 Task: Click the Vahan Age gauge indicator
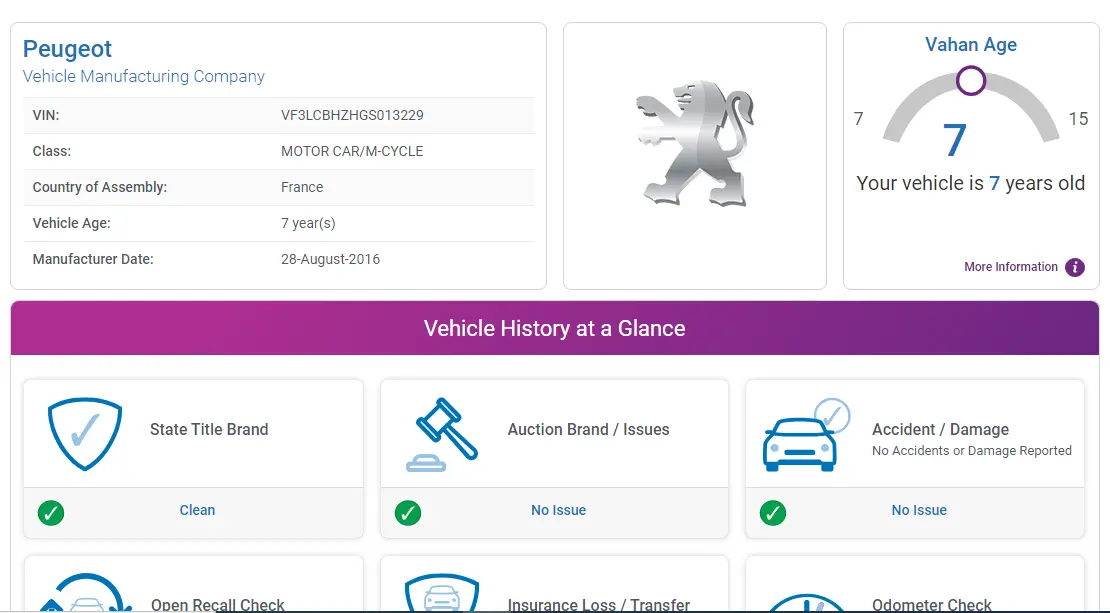[x=969, y=80]
